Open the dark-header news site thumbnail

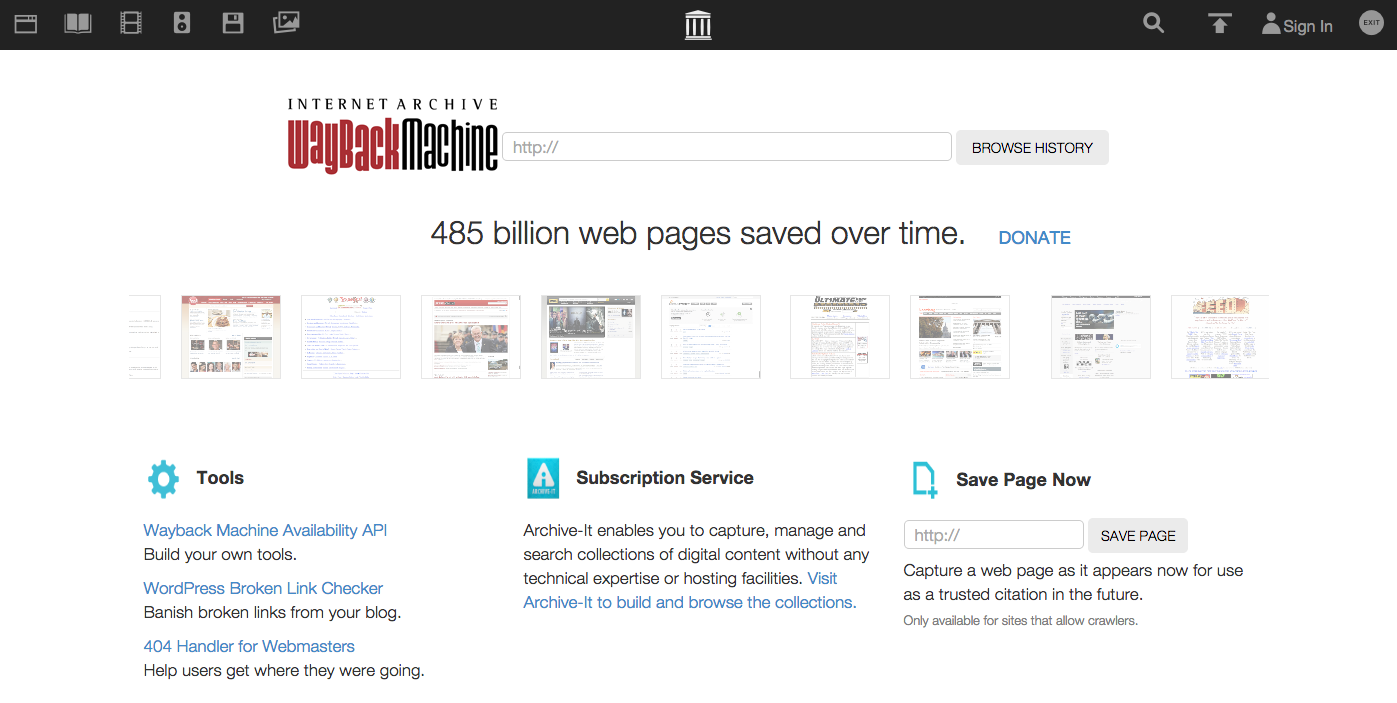click(591, 337)
